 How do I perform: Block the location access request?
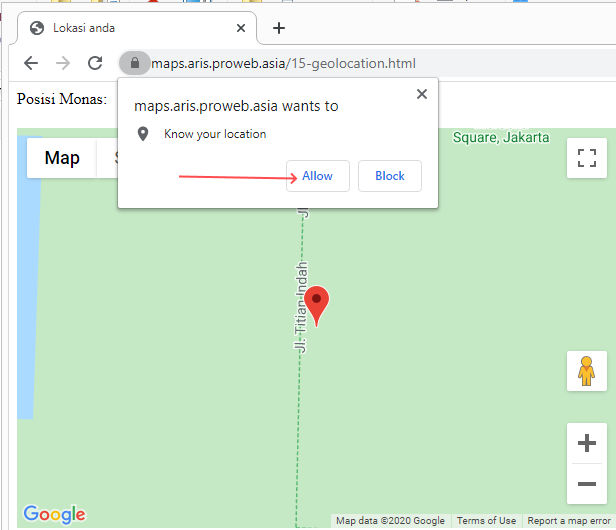(390, 176)
